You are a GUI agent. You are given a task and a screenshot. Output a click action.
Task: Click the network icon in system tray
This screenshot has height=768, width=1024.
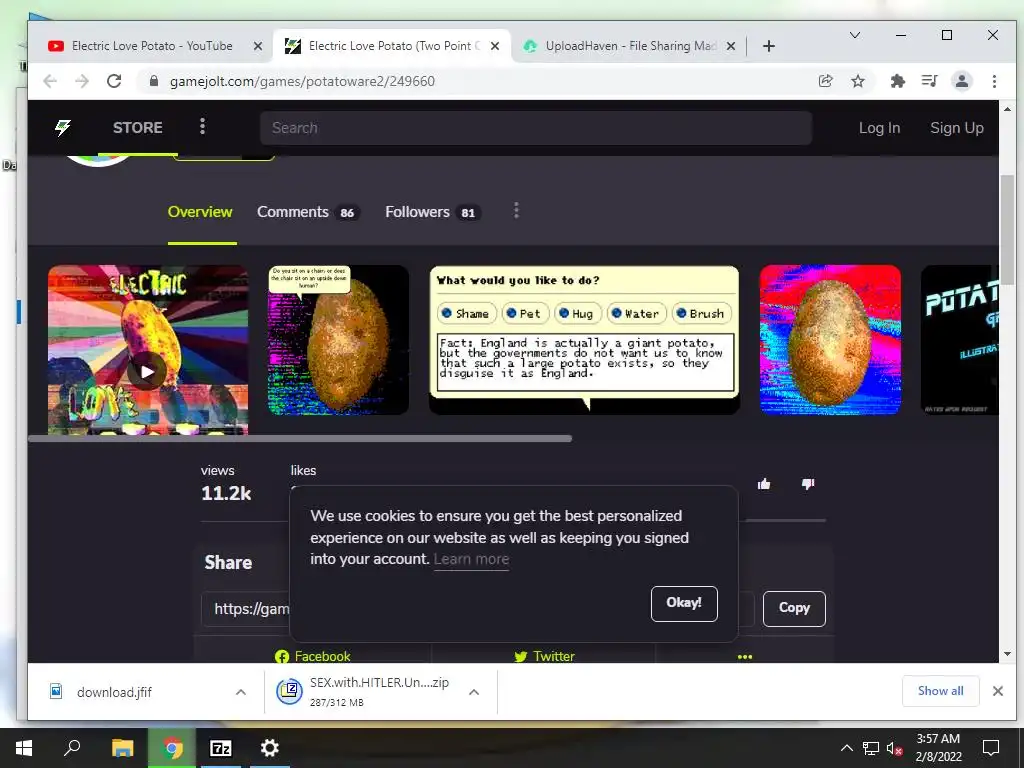pos(871,748)
